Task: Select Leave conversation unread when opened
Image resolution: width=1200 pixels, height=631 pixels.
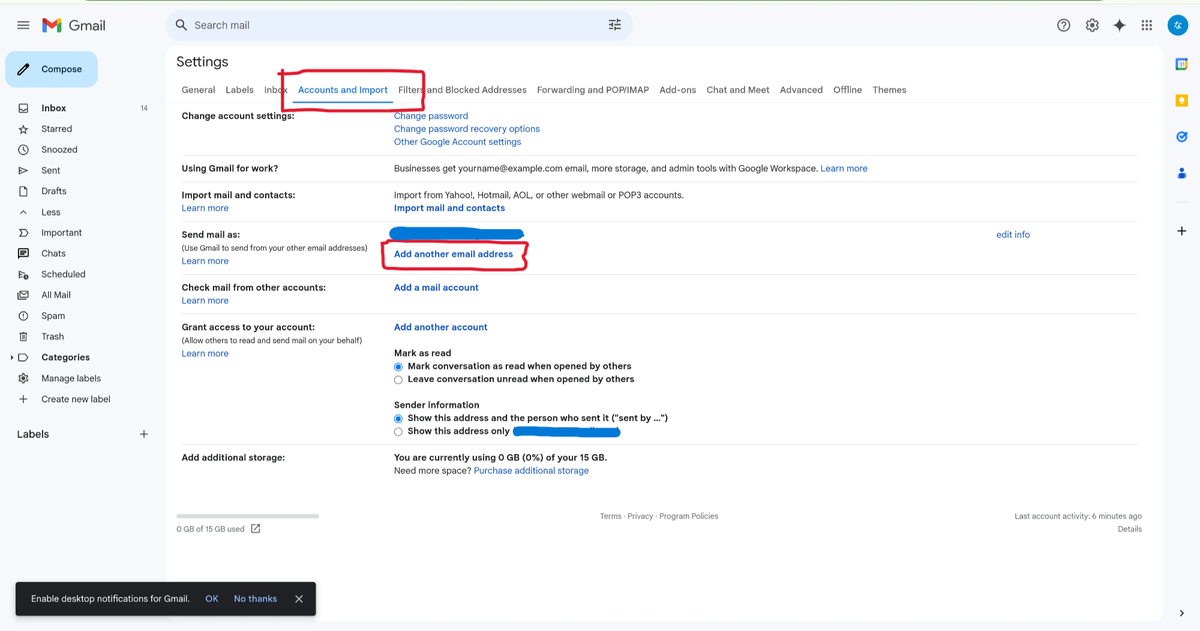Action: [398, 380]
